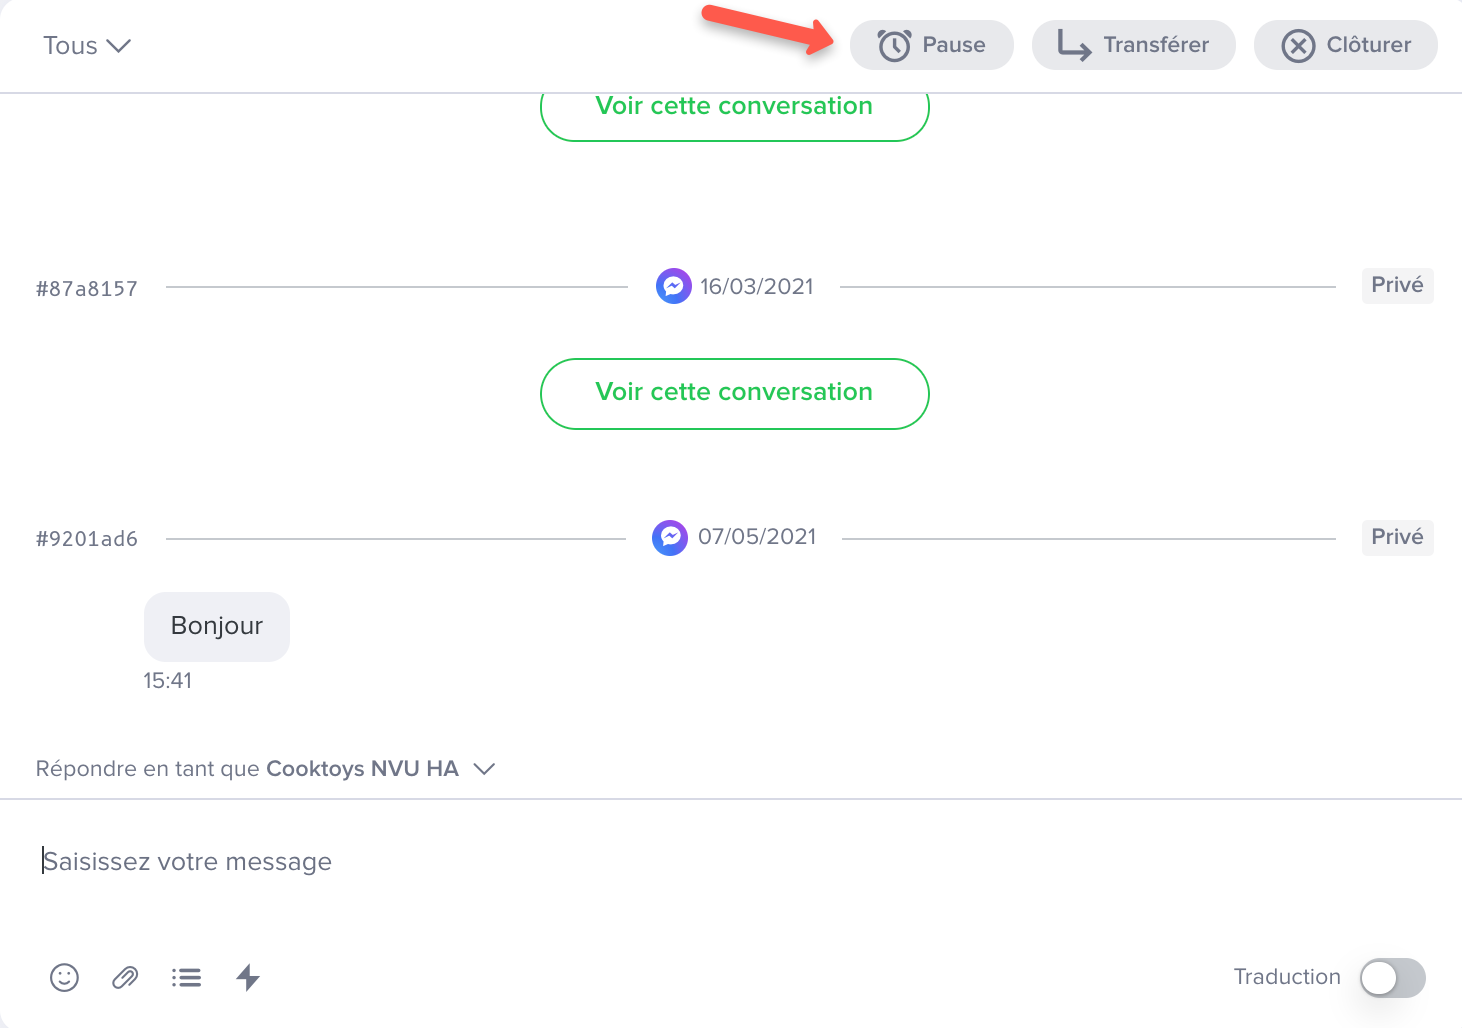
Task: Click the Transférer button
Action: click(x=1134, y=45)
